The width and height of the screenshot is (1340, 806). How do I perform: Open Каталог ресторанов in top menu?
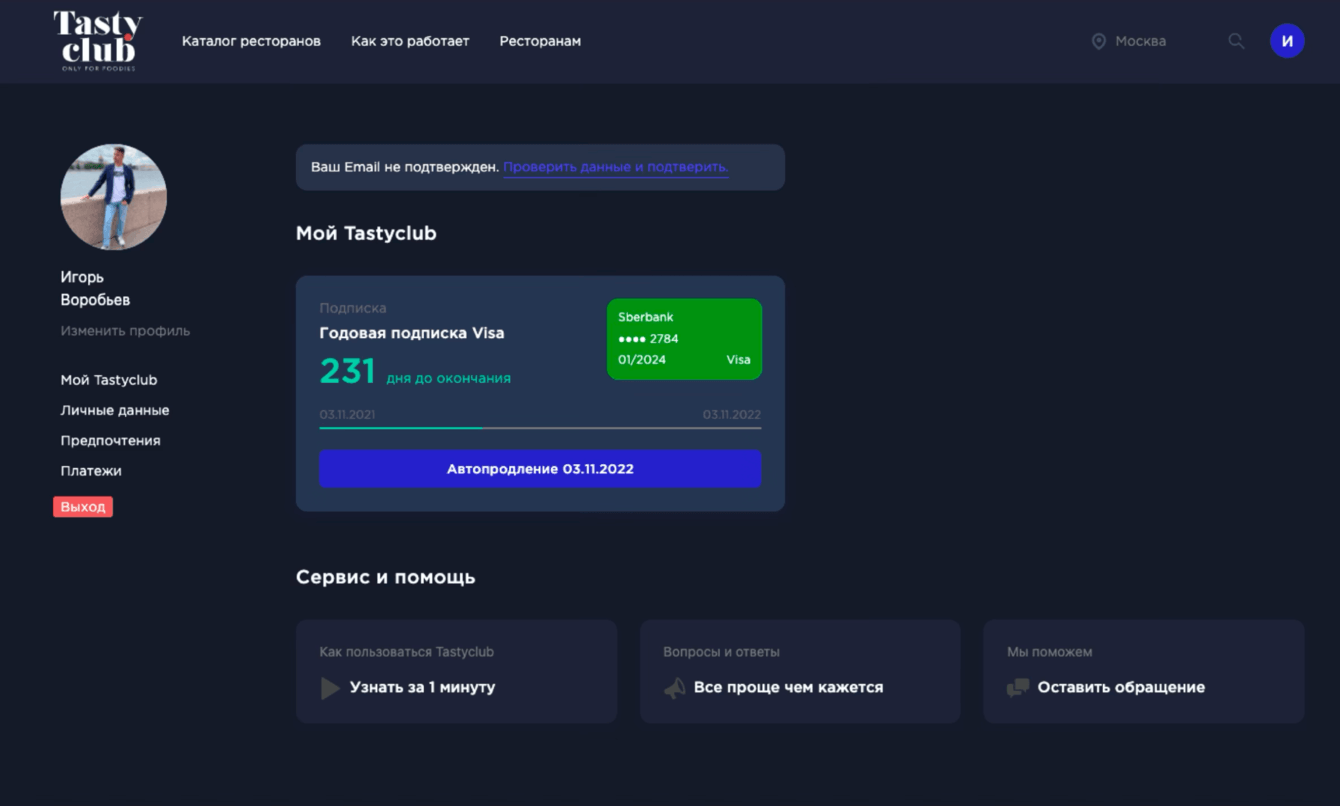[251, 41]
